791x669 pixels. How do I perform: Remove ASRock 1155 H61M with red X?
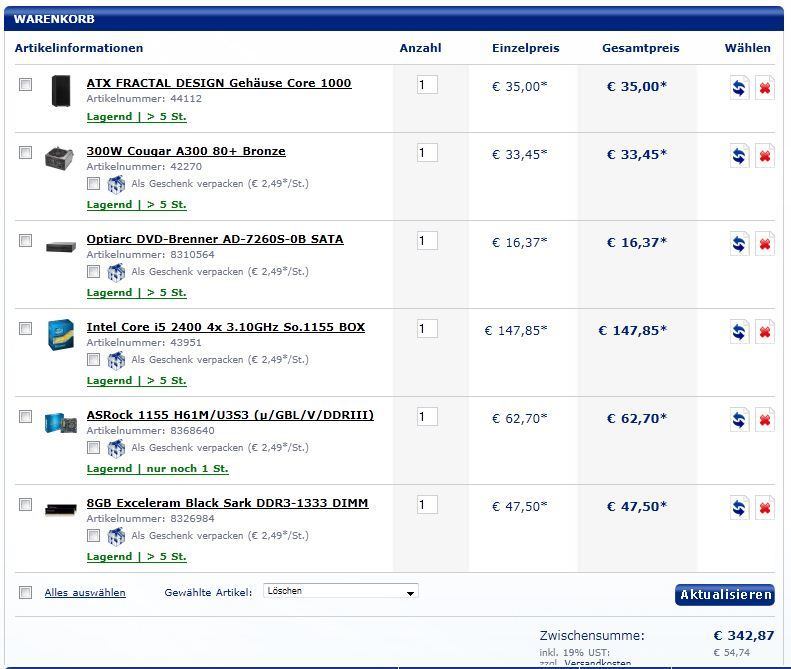(765, 420)
